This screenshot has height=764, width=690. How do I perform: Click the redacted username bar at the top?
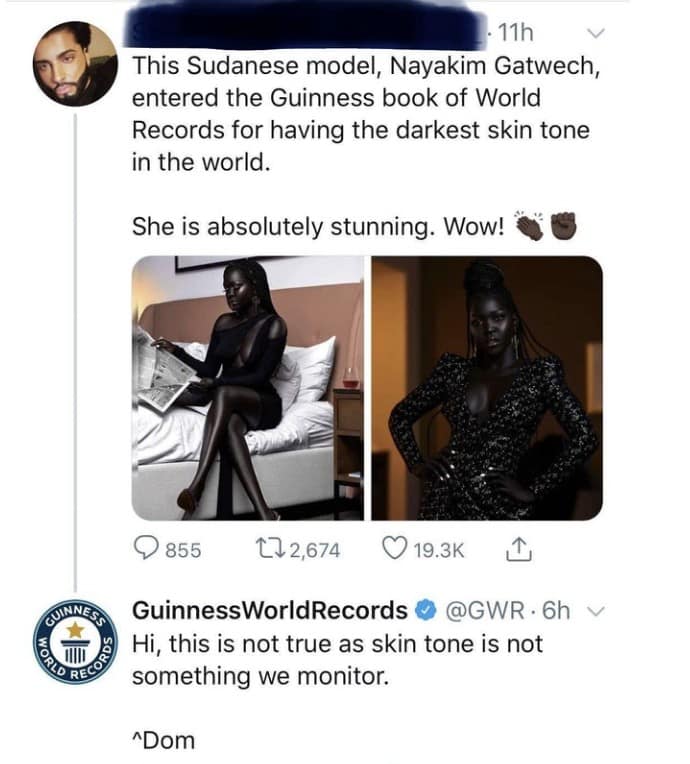coord(306,25)
